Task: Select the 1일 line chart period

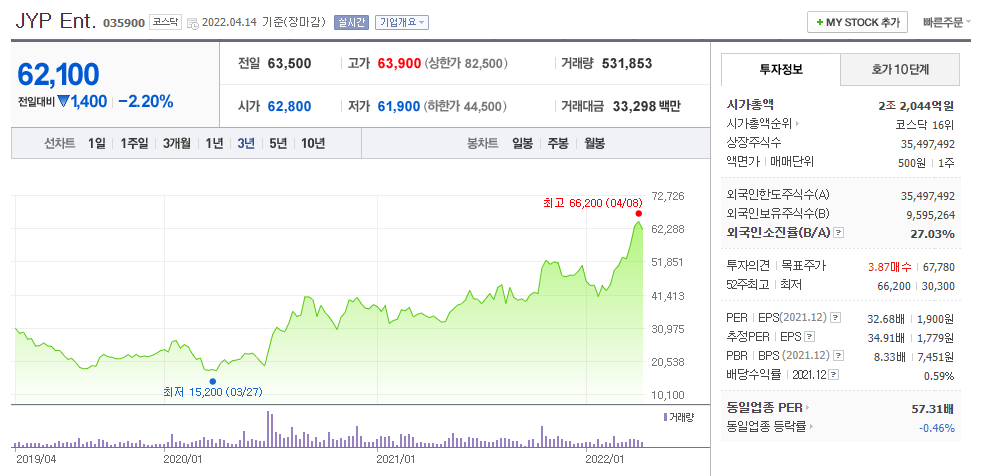Action: pyautogui.click(x=96, y=143)
